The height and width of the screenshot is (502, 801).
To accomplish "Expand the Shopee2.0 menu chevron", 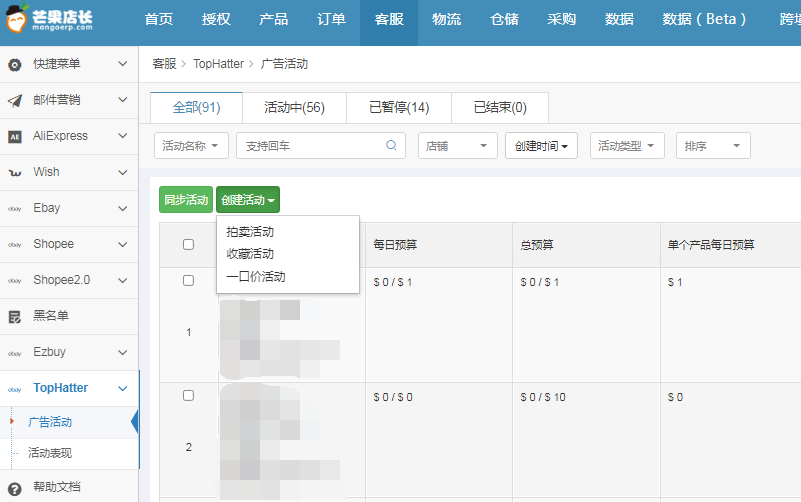I will [x=123, y=280].
